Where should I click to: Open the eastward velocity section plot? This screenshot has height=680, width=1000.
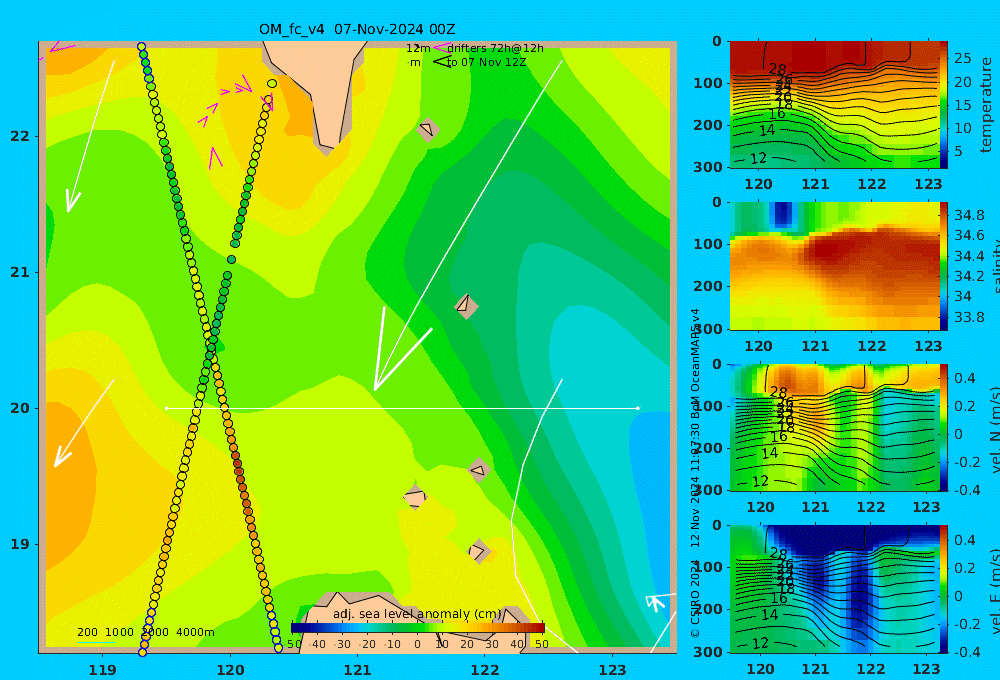834,589
